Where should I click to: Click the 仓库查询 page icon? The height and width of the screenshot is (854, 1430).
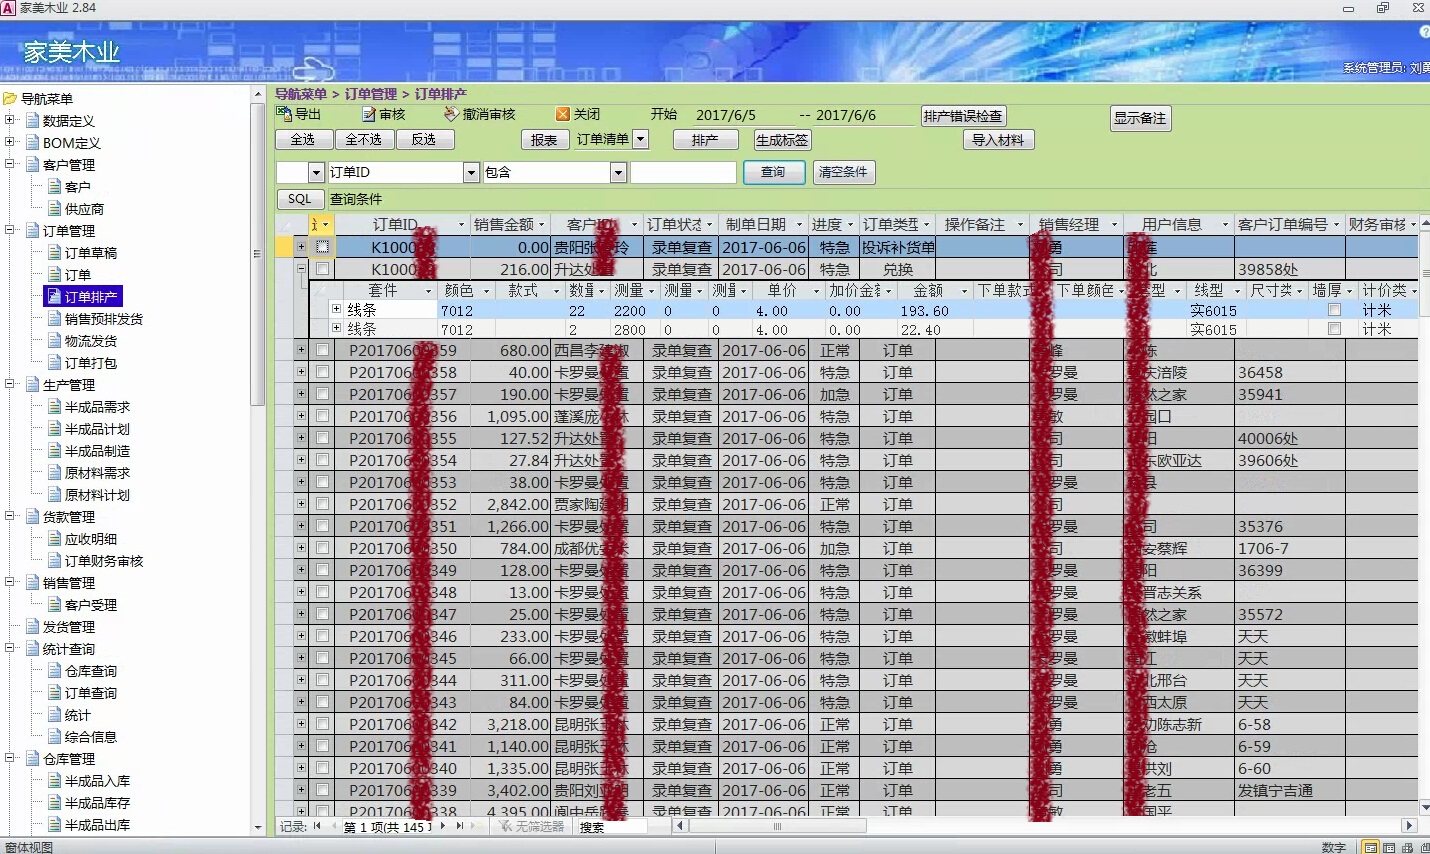(x=55, y=671)
